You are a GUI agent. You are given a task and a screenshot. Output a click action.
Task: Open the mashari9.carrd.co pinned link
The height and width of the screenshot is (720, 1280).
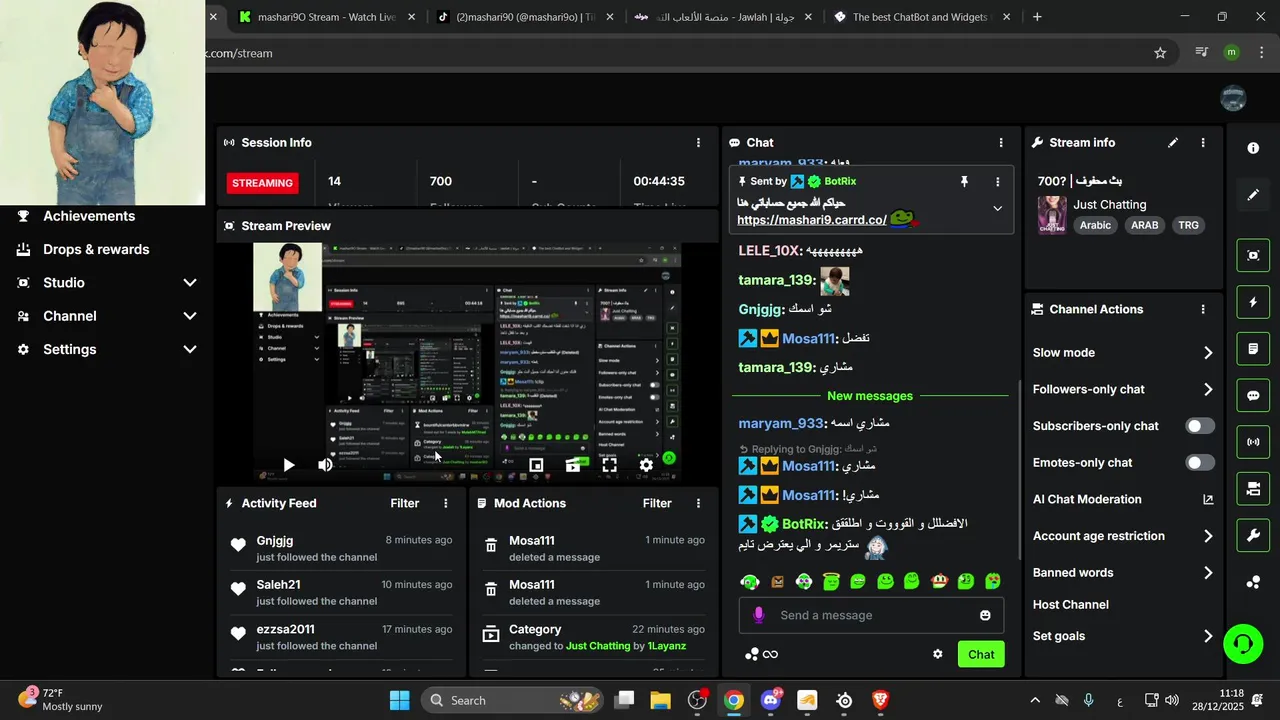pyautogui.click(x=811, y=220)
